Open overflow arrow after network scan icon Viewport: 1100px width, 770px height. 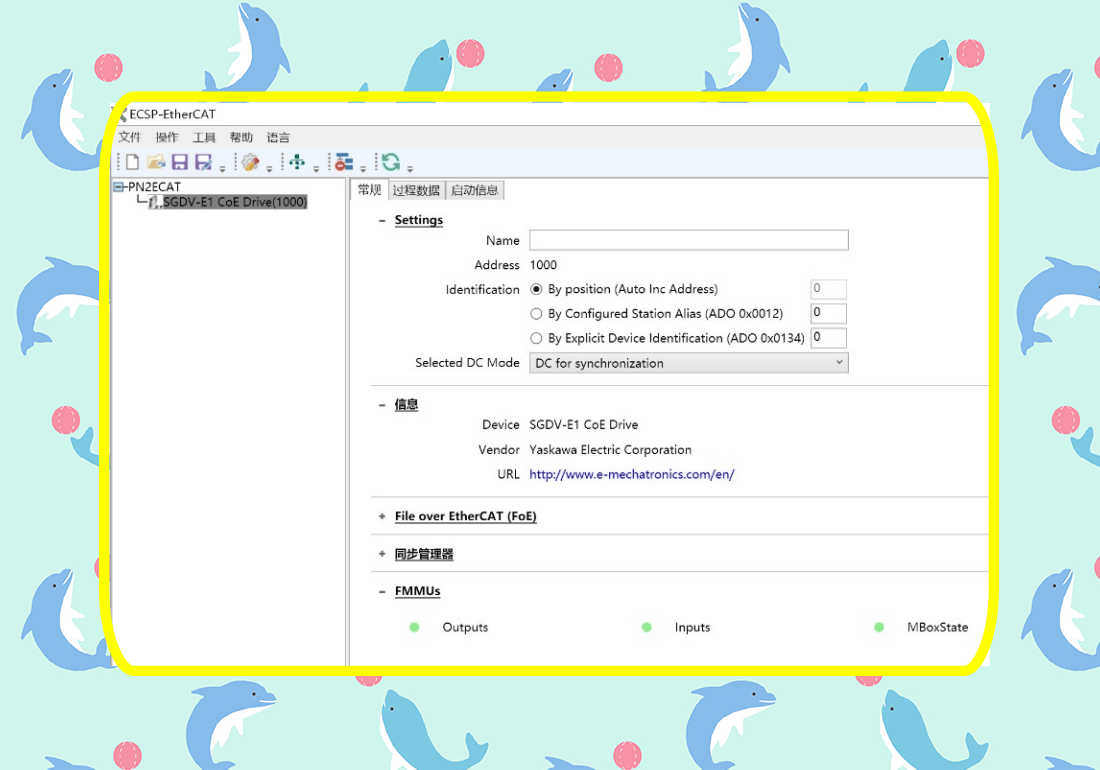point(316,168)
